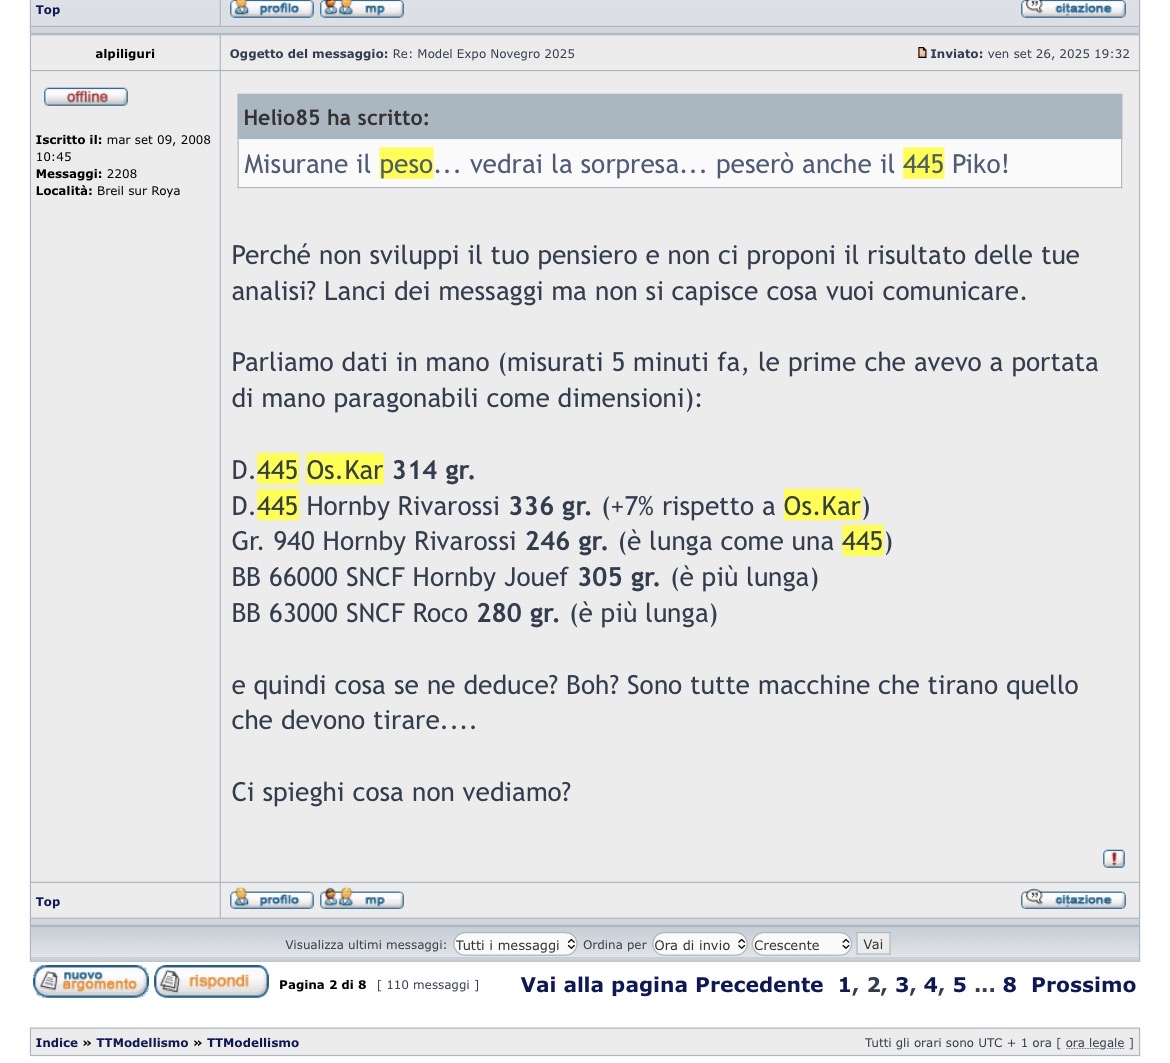Open alpiliguri's profile via the profilo button under the post
Viewport: 1170px width, 1063px height.
[x=271, y=900]
